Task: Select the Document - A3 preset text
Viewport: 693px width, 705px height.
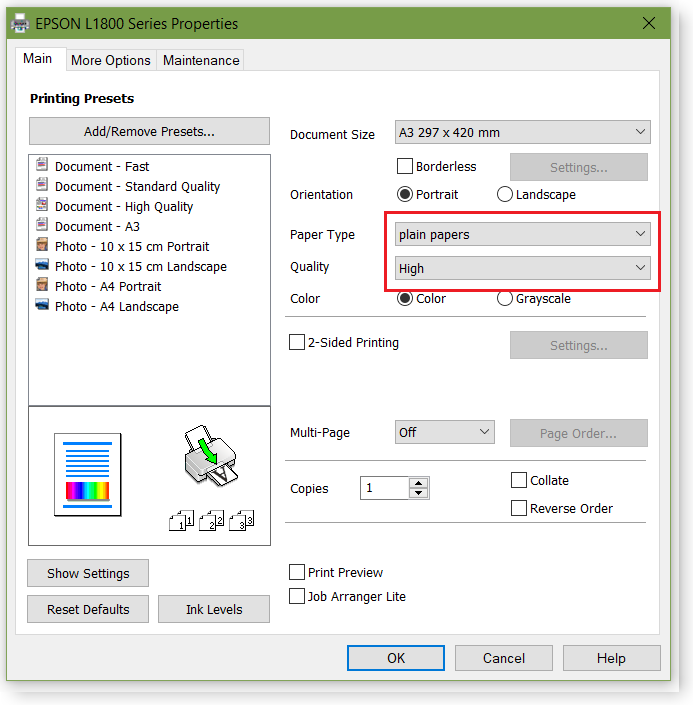Action: point(98,226)
